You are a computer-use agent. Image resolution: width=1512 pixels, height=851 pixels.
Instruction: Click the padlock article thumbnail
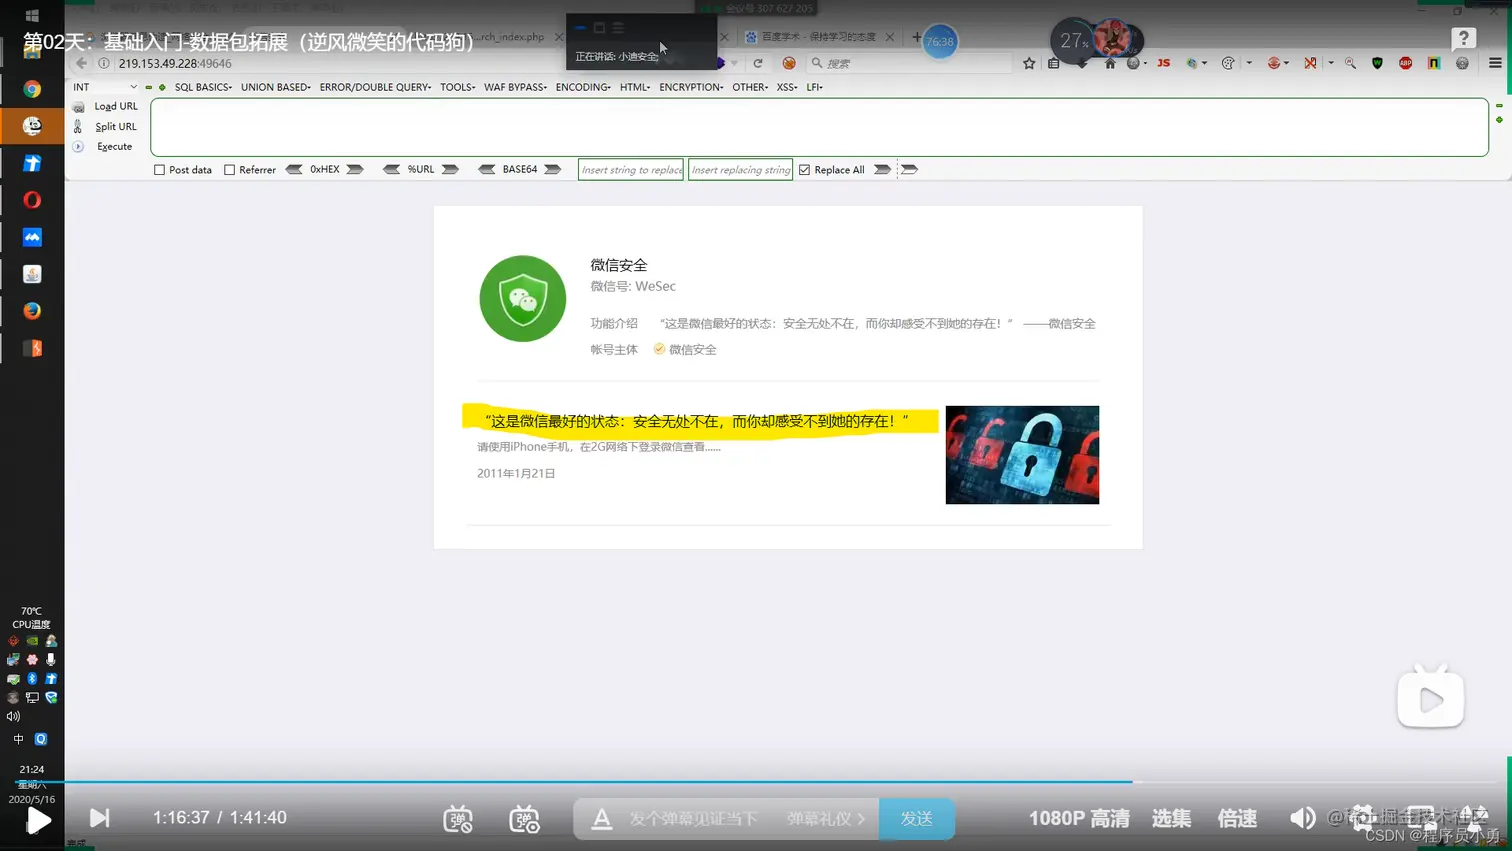(1022, 455)
